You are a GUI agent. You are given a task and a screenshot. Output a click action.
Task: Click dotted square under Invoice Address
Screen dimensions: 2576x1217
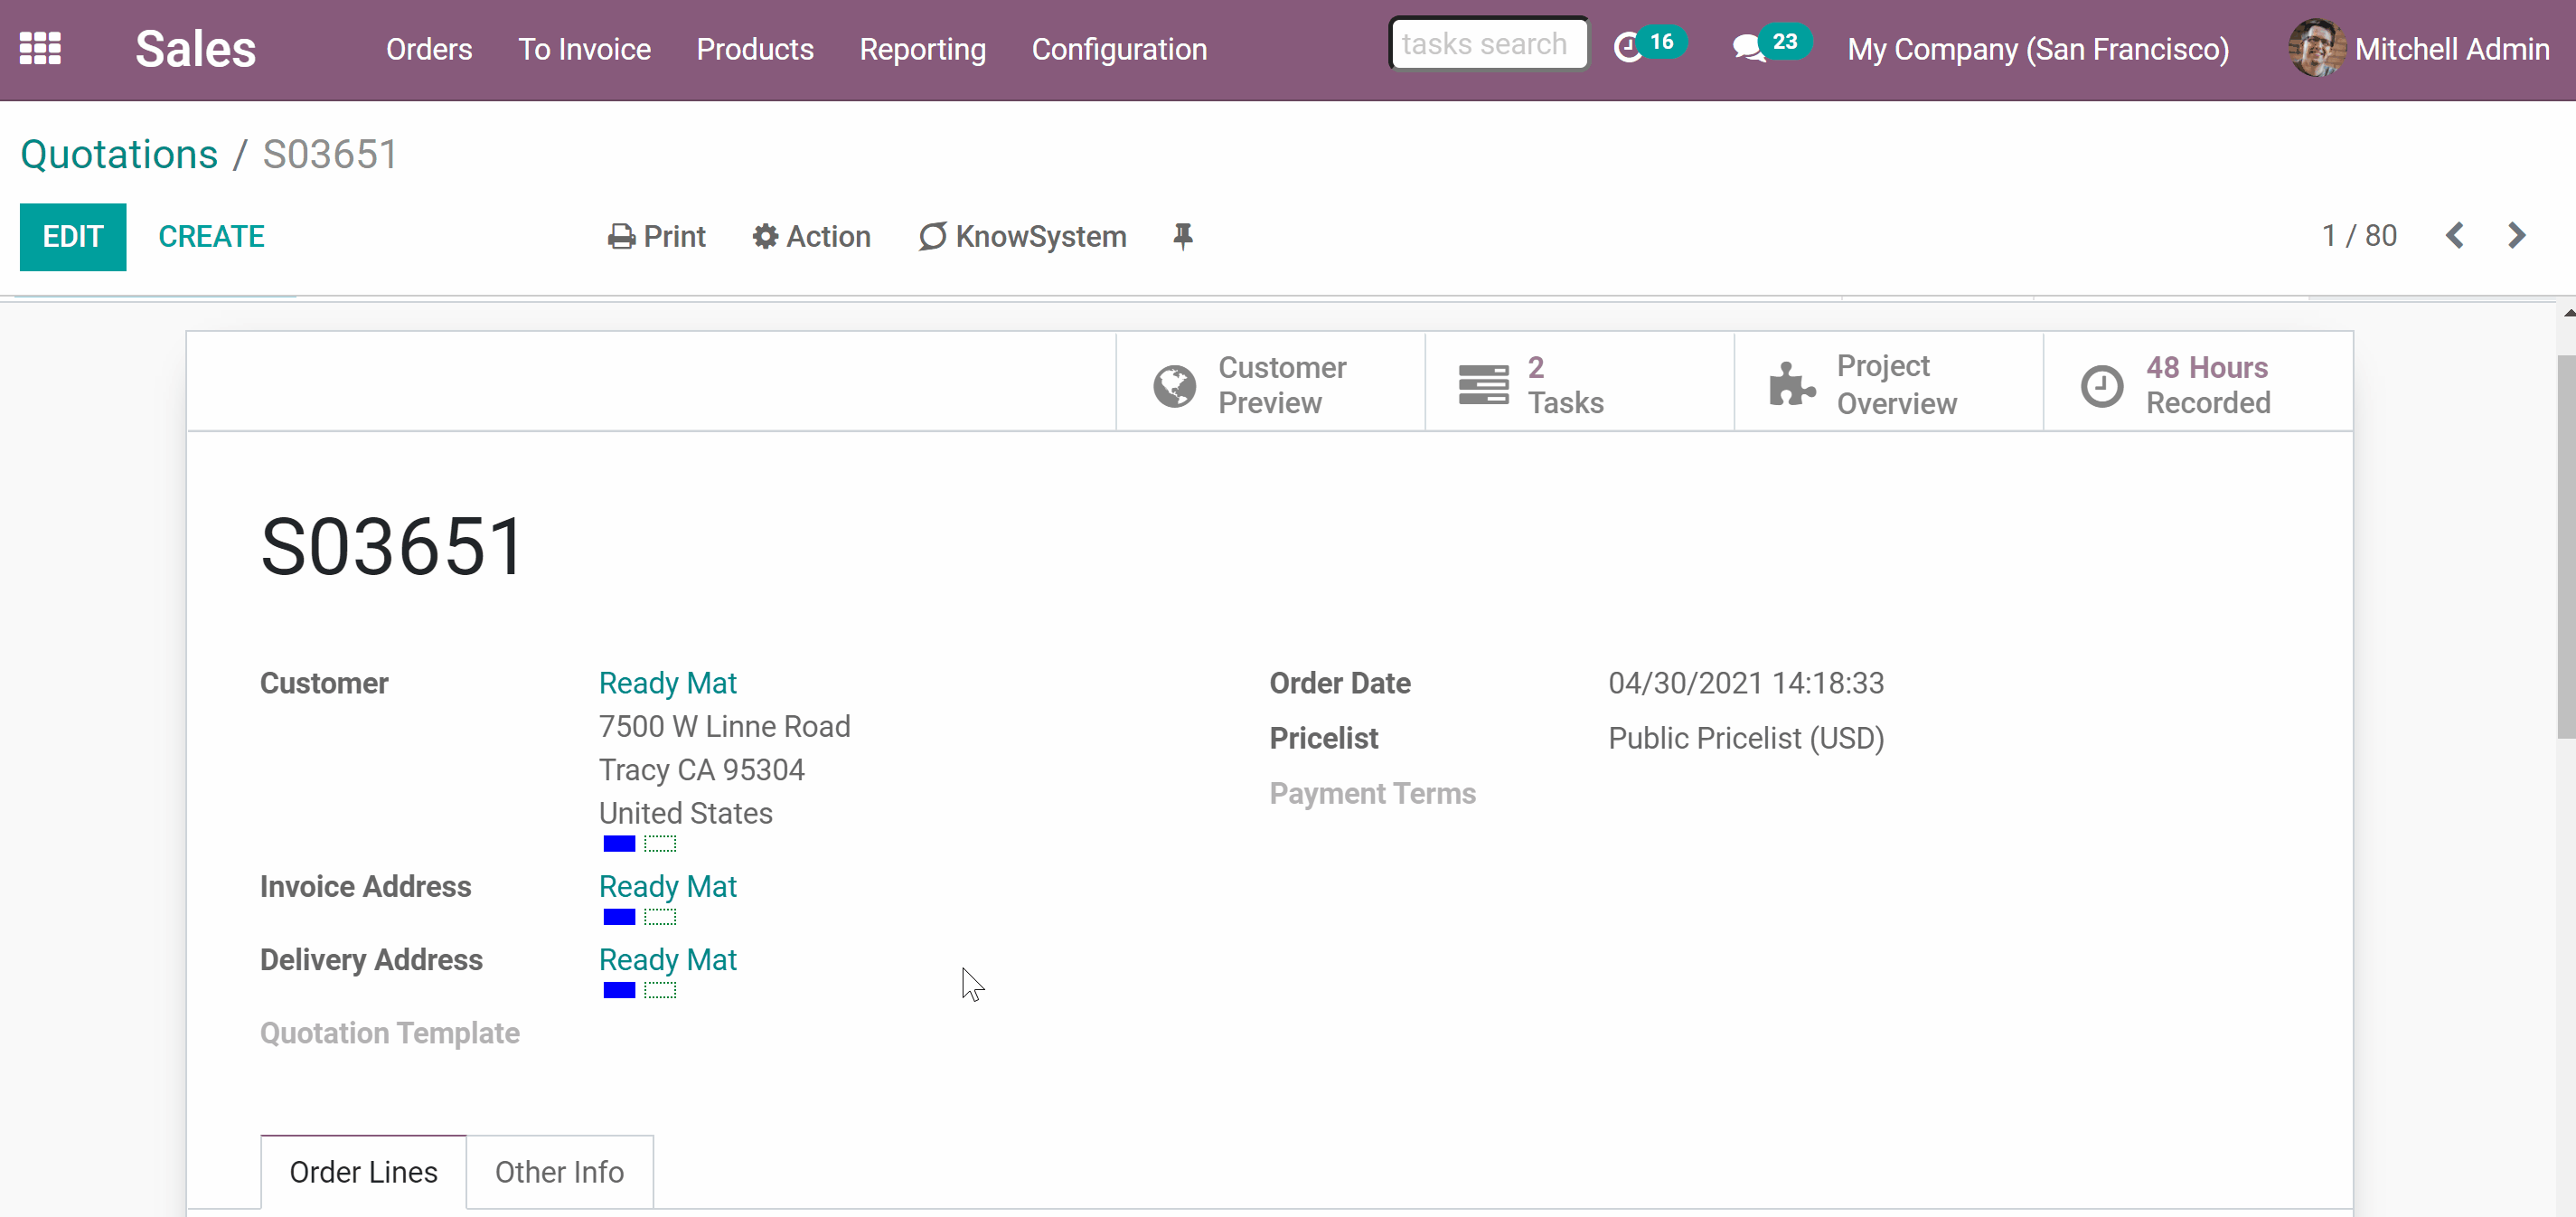660,917
